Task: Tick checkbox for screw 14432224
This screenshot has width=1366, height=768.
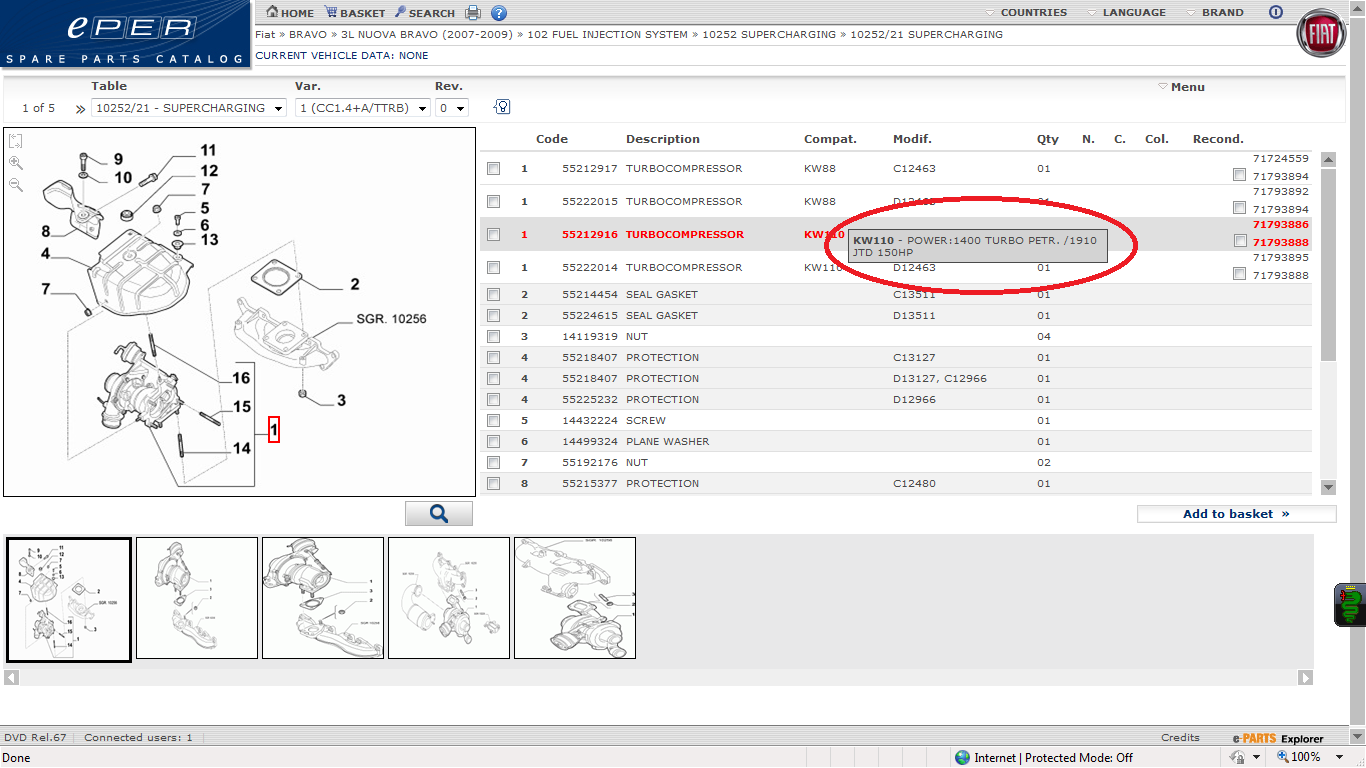Action: 493,421
